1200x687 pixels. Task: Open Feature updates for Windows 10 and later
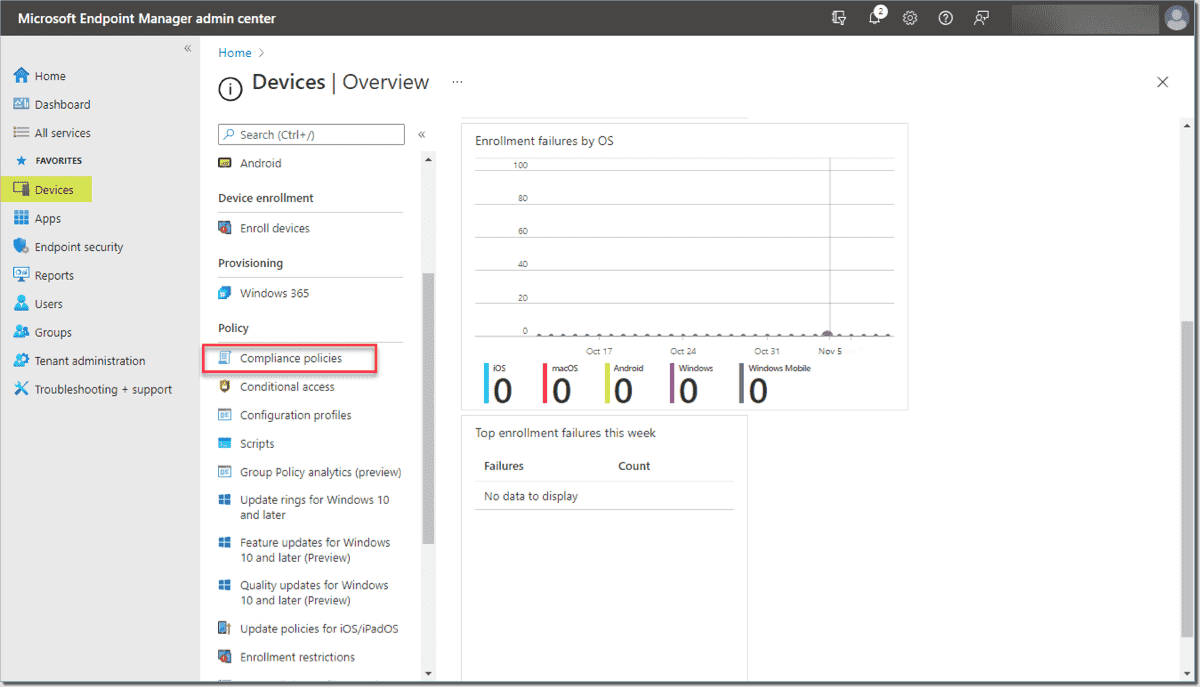(315, 550)
